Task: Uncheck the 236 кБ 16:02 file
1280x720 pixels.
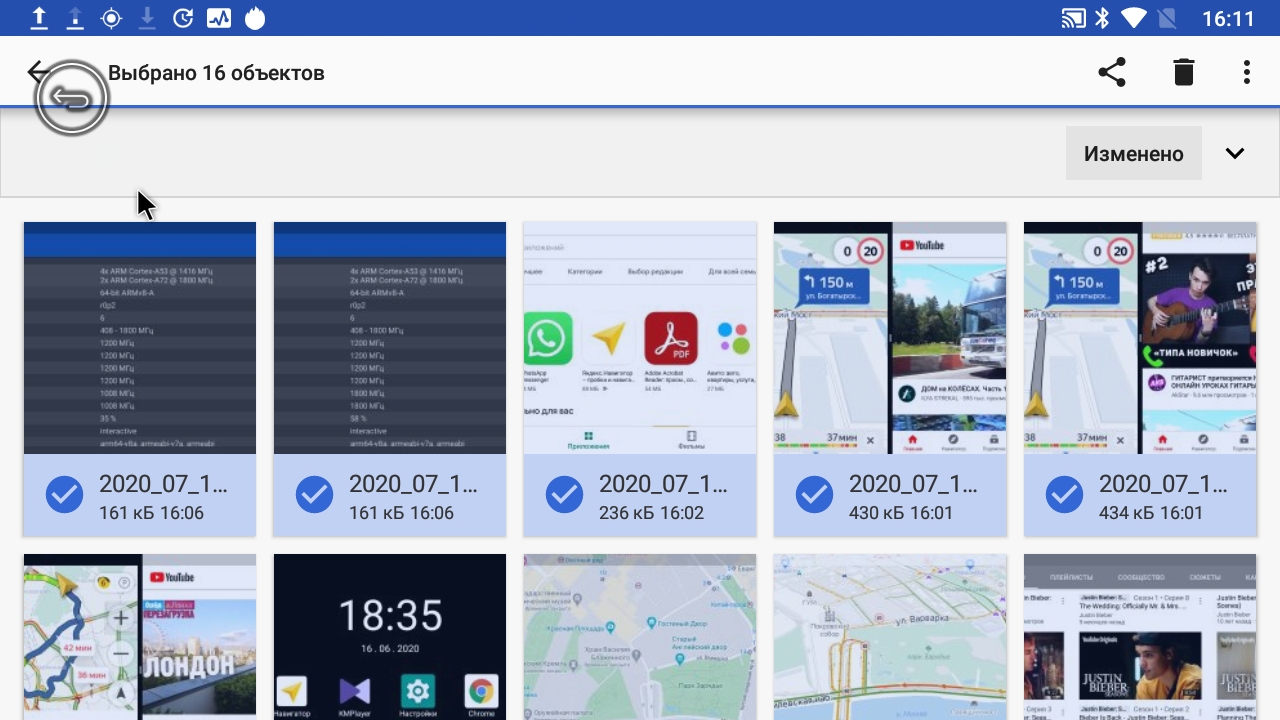Action: [565, 495]
